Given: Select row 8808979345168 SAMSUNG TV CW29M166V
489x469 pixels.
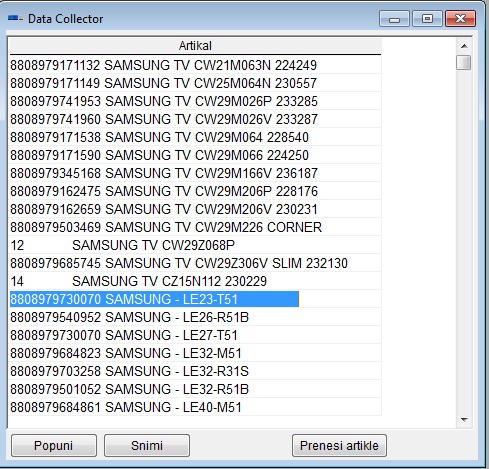Looking at the screenshot, I should click(195, 173).
